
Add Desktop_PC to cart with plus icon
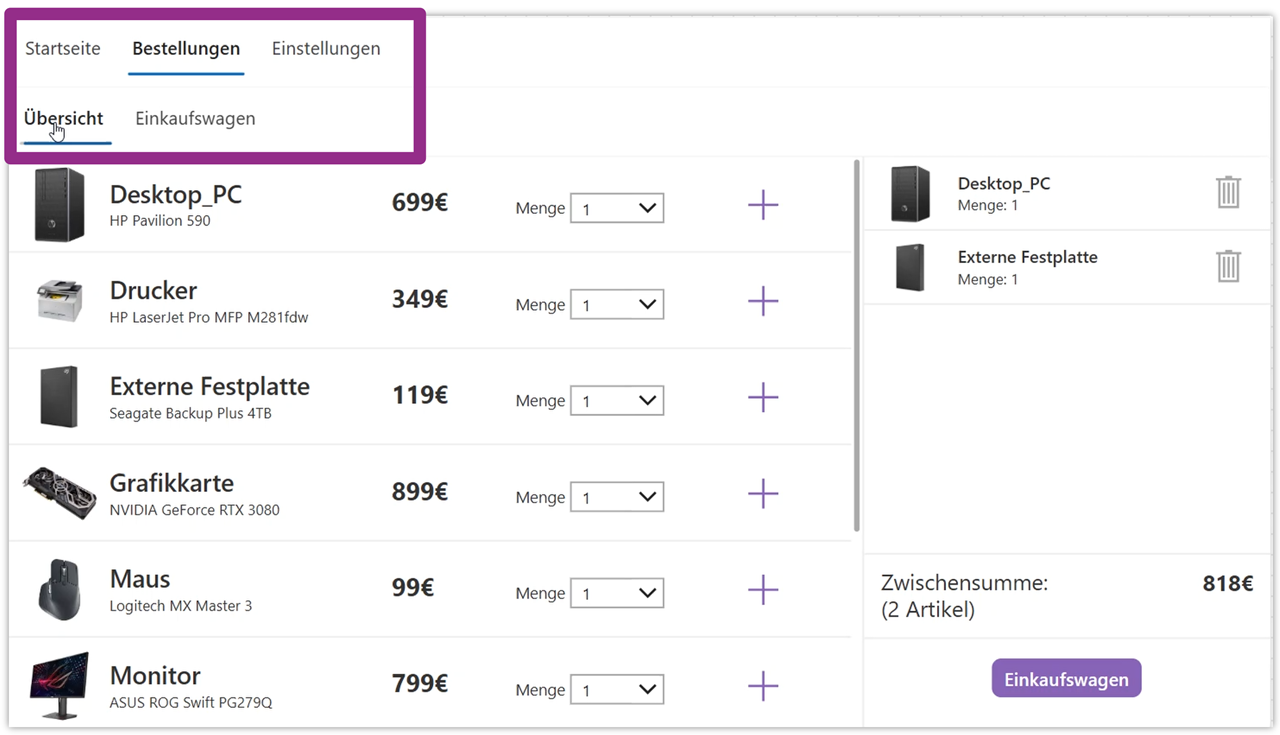point(763,206)
